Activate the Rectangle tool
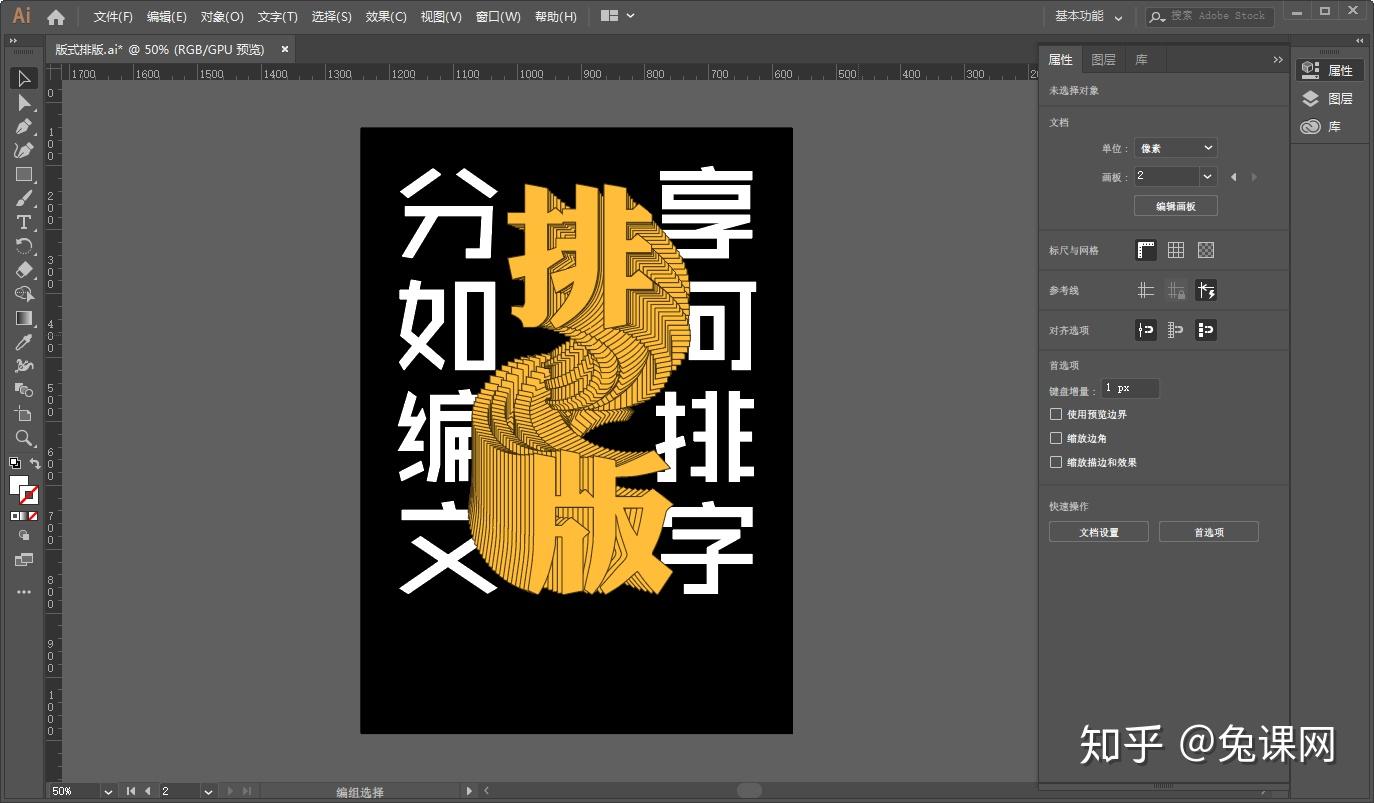The height and width of the screenshot is (803, 1374). point(24,174)
